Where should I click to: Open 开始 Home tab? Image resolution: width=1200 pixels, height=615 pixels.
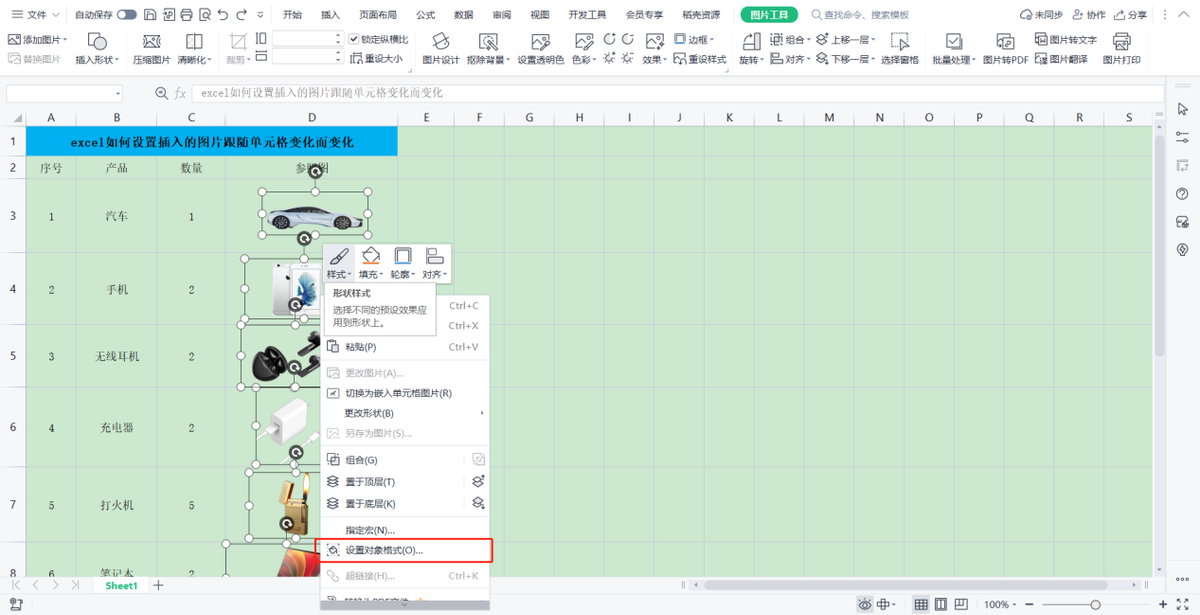click(x=292, y=15)
